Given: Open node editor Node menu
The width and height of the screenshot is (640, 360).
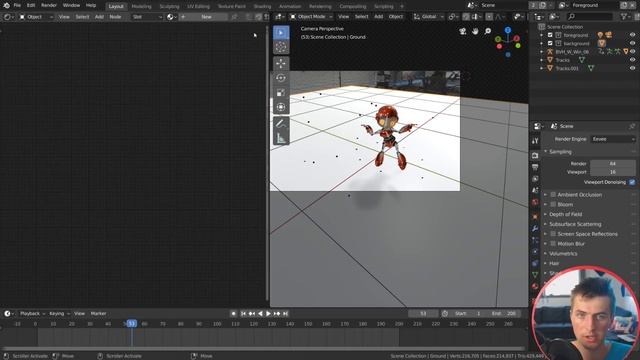Looking at the screenshot, I should pos(115,17).
